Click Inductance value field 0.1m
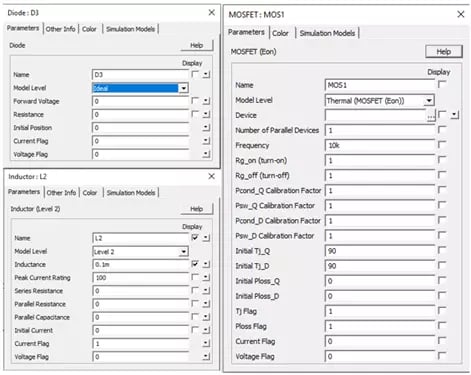Image resolution: width=471 pixels, height=375 pixels. coord(140,264)
